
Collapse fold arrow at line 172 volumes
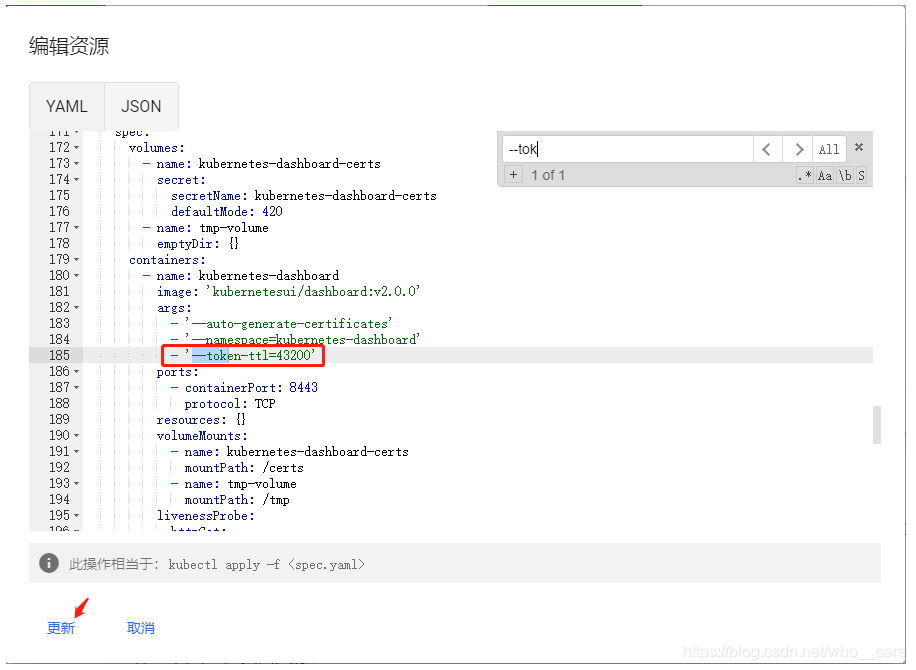pyautogui.click(x=77, y=148)
